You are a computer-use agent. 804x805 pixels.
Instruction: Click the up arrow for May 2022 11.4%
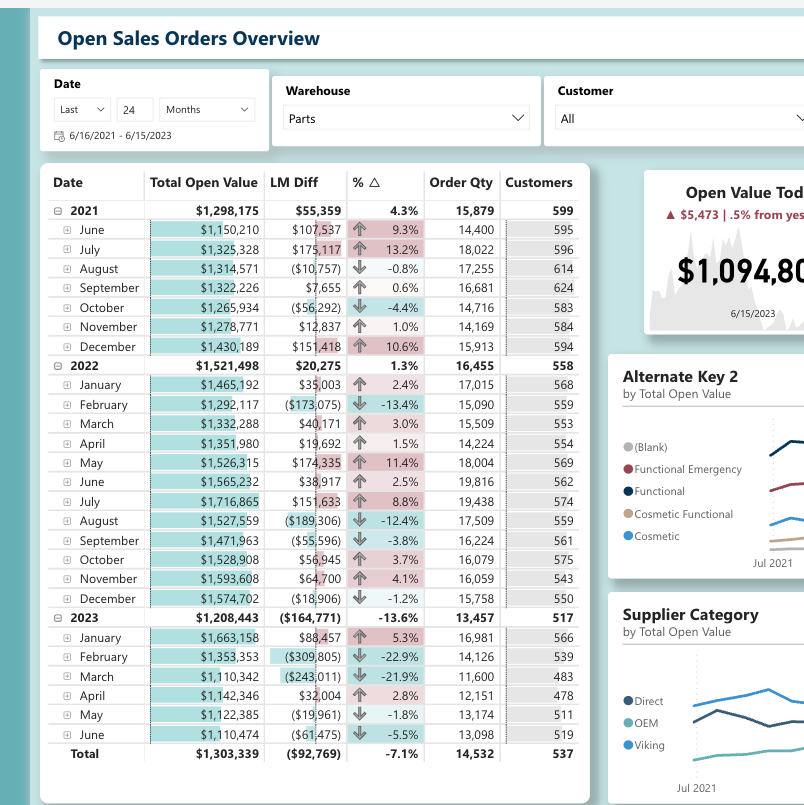[360, 462]
